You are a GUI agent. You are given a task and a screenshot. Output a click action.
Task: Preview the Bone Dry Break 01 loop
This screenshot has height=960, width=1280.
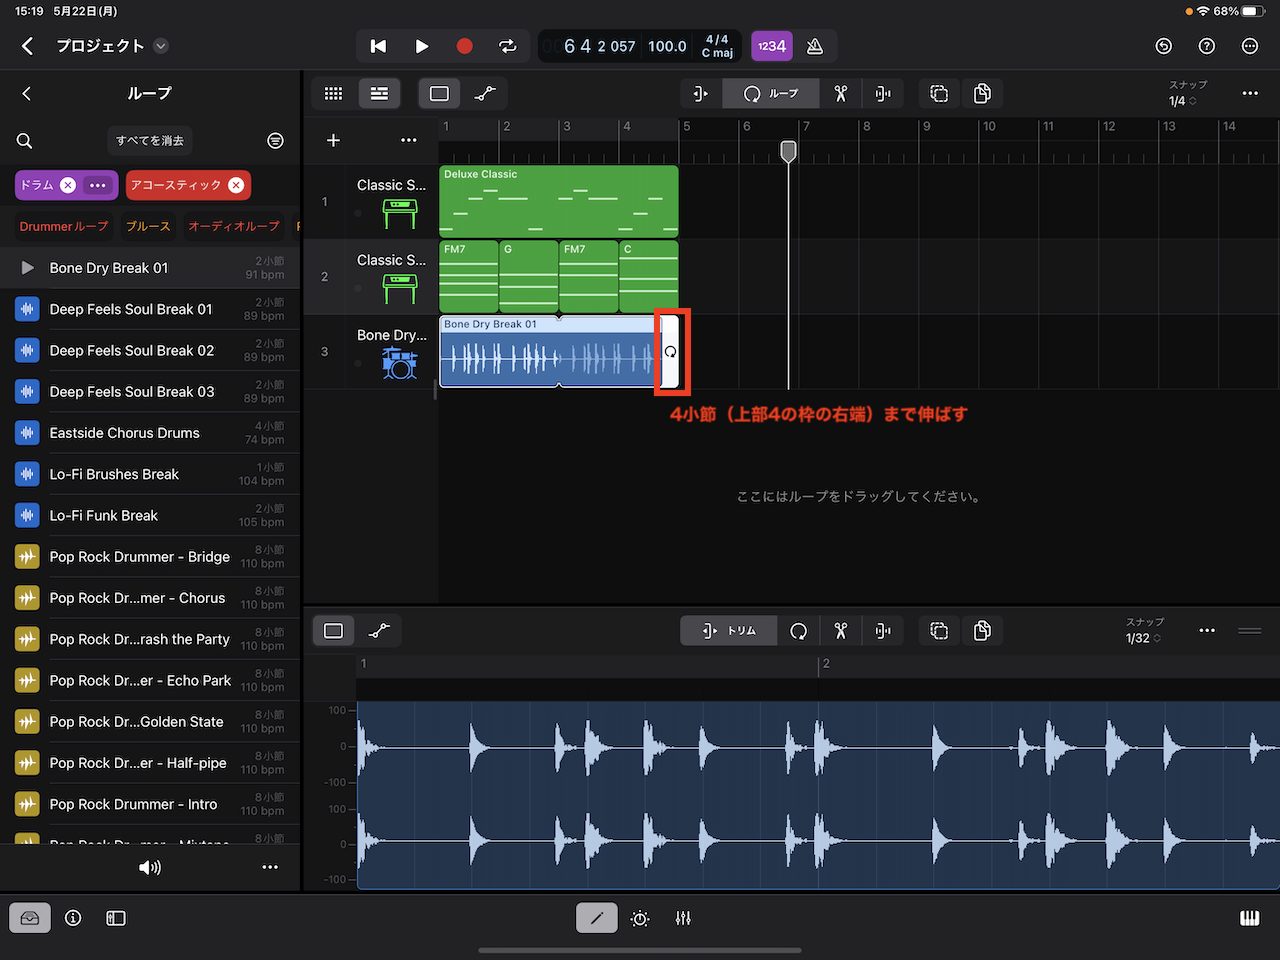click(27, 268)
